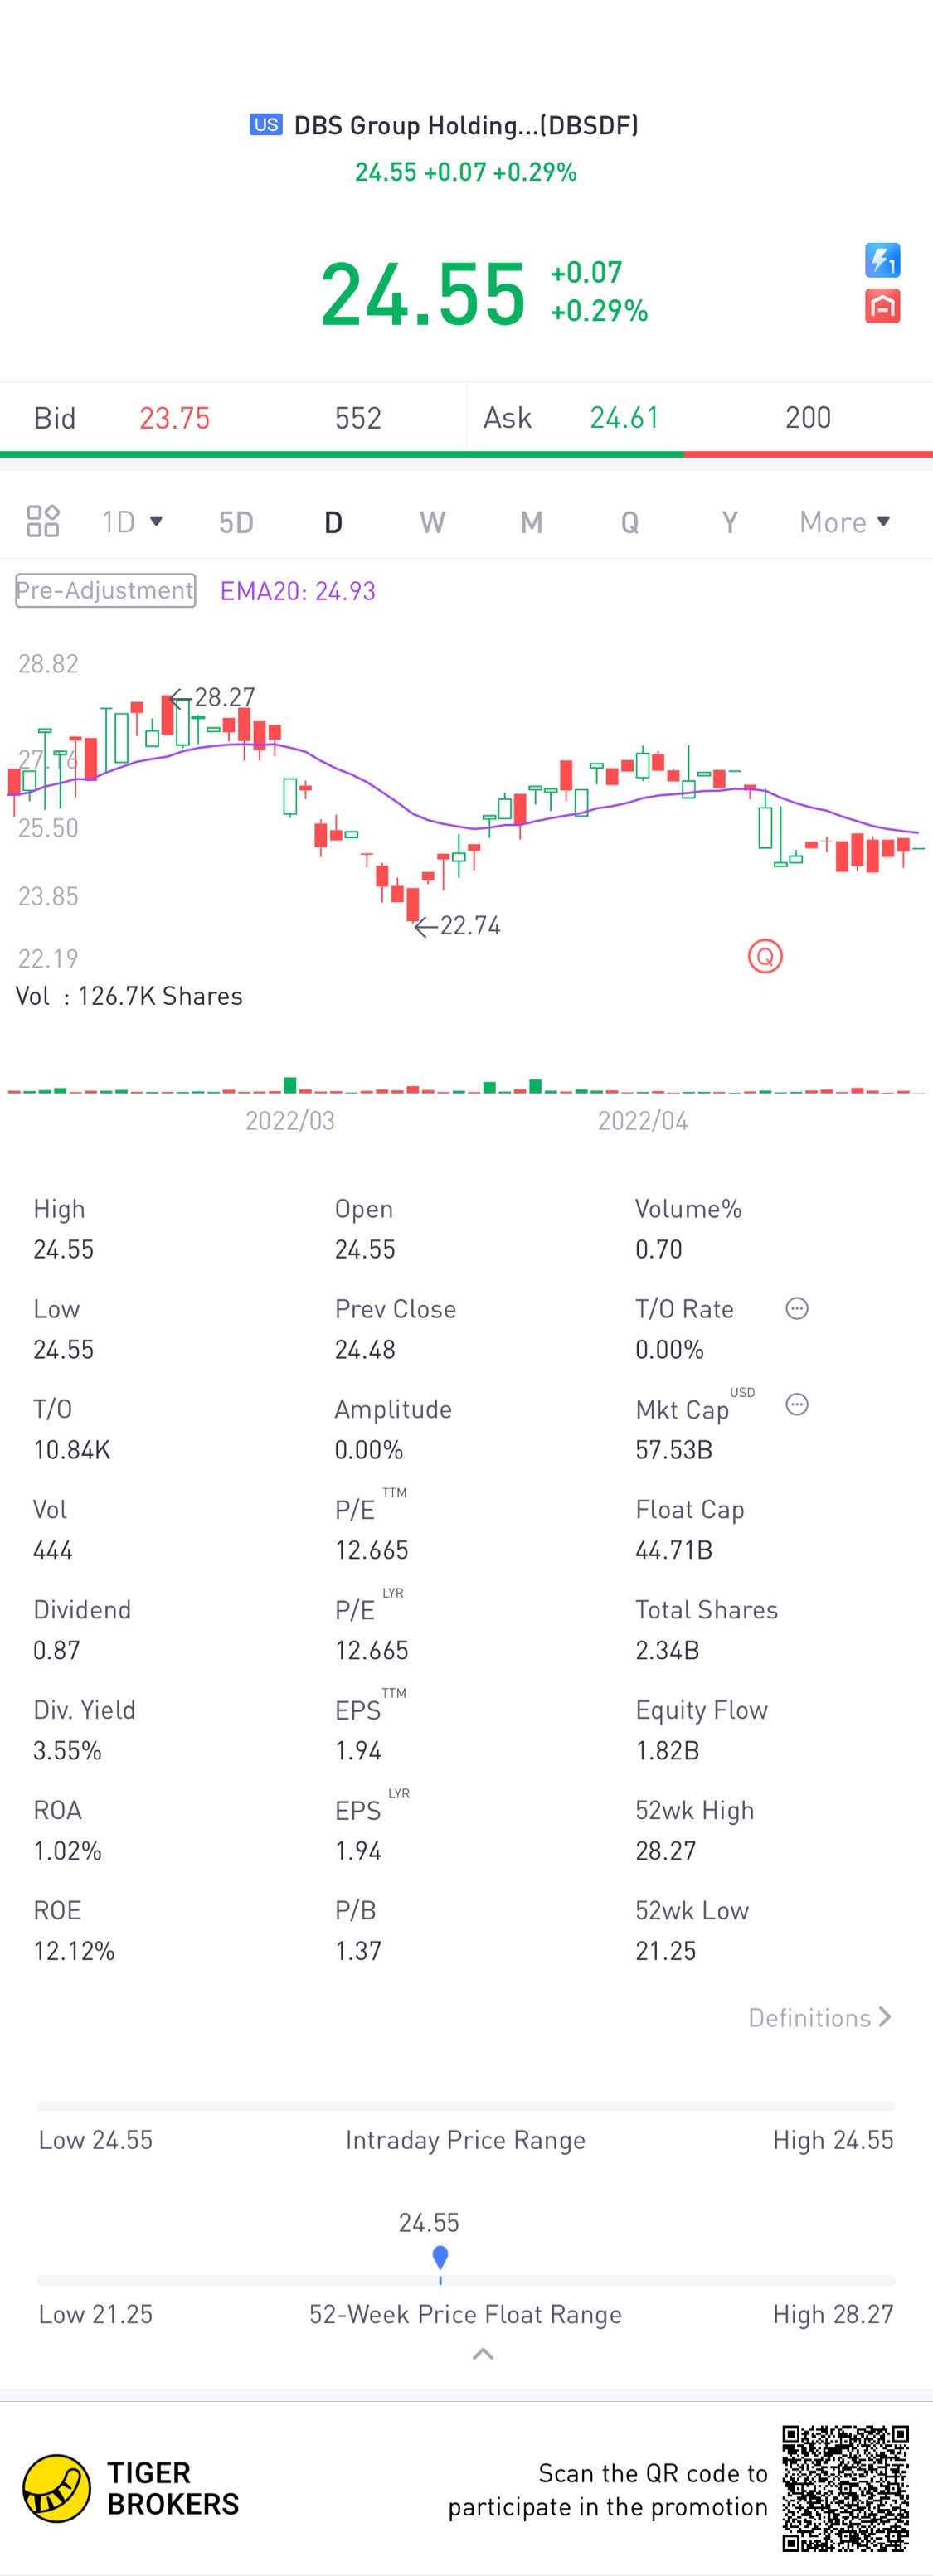Tap the QR code image

845,2487
